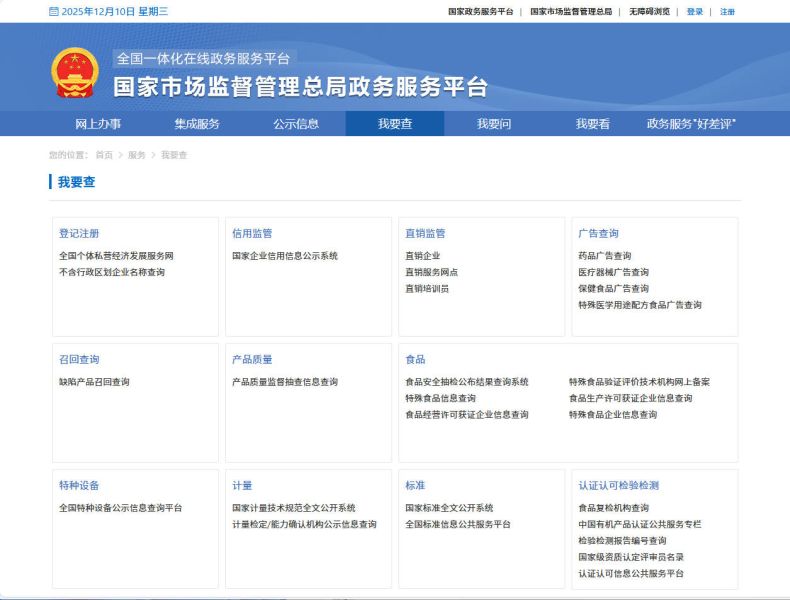Screen dimensions: 790x600
Task: Open 食品安全抽检公布结果查询系统
Action: coord(467,382)
